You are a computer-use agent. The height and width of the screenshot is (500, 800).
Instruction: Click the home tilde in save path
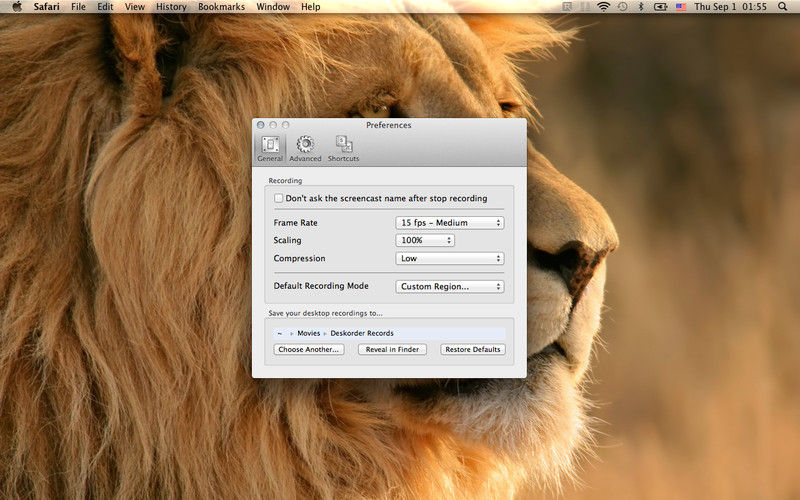[x=280, y=333]
